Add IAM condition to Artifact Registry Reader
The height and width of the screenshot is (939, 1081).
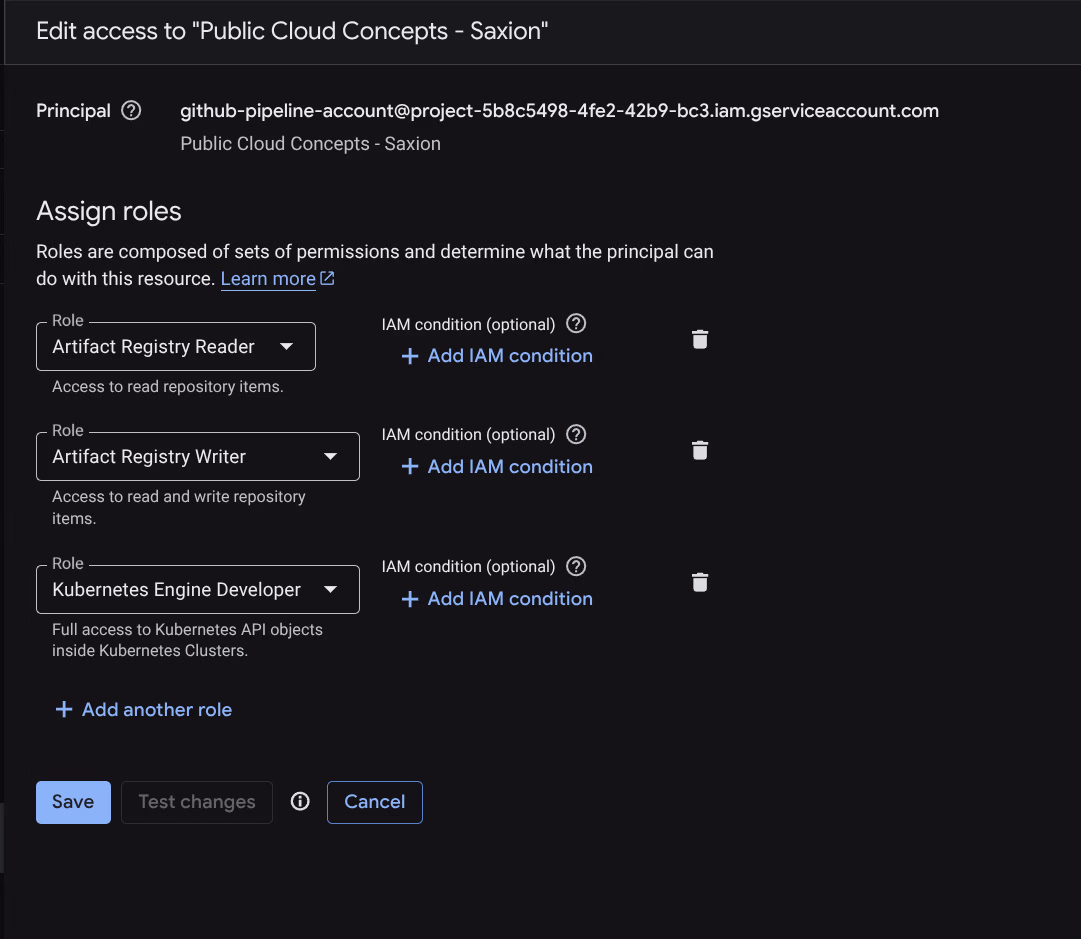coord(495,355)
